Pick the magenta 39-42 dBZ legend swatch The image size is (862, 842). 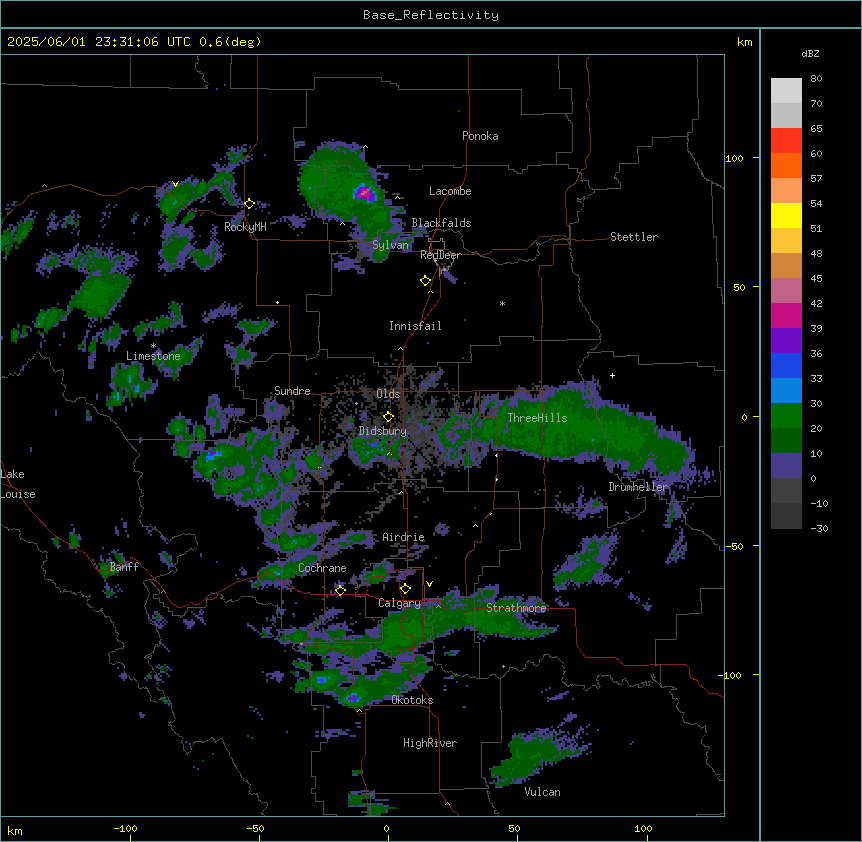point(786,315)
